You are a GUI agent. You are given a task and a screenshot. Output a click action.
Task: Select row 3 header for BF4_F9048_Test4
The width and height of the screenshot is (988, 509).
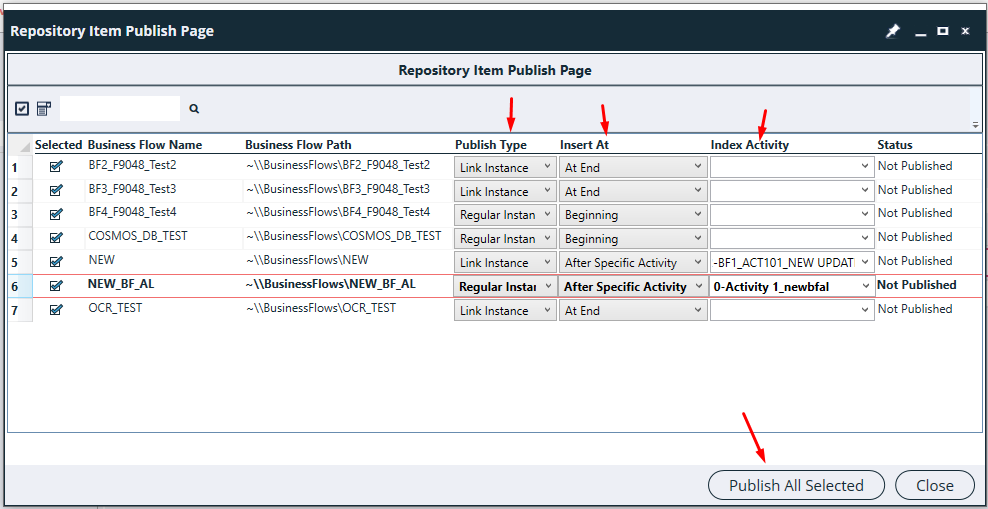[15, 214]
